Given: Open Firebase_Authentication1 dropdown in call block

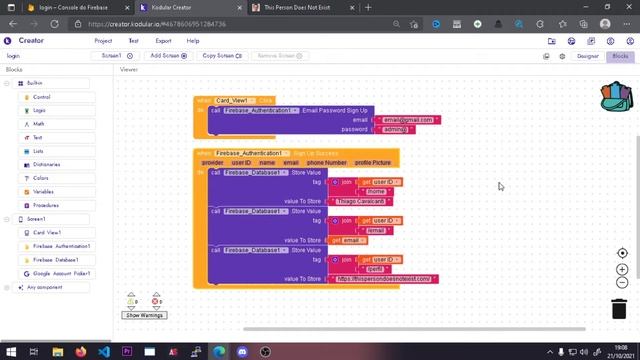Looking at the screenshot, I should 261,111.
